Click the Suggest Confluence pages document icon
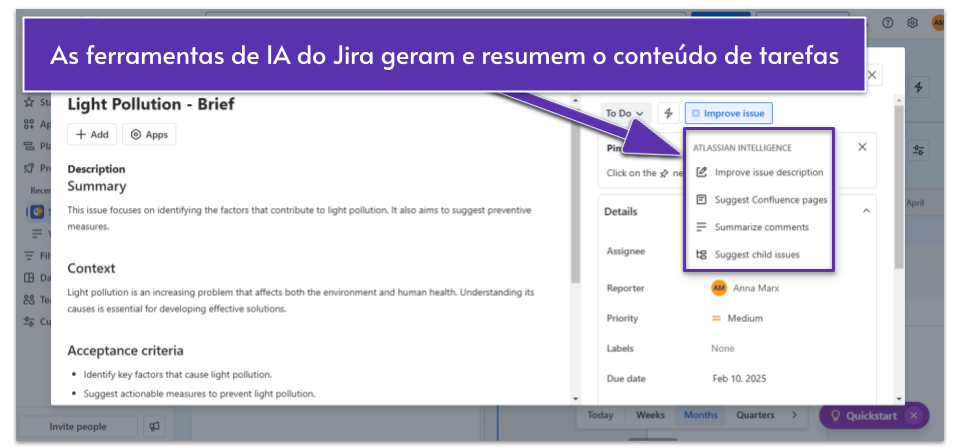960x448 pixels. point(702,200)
